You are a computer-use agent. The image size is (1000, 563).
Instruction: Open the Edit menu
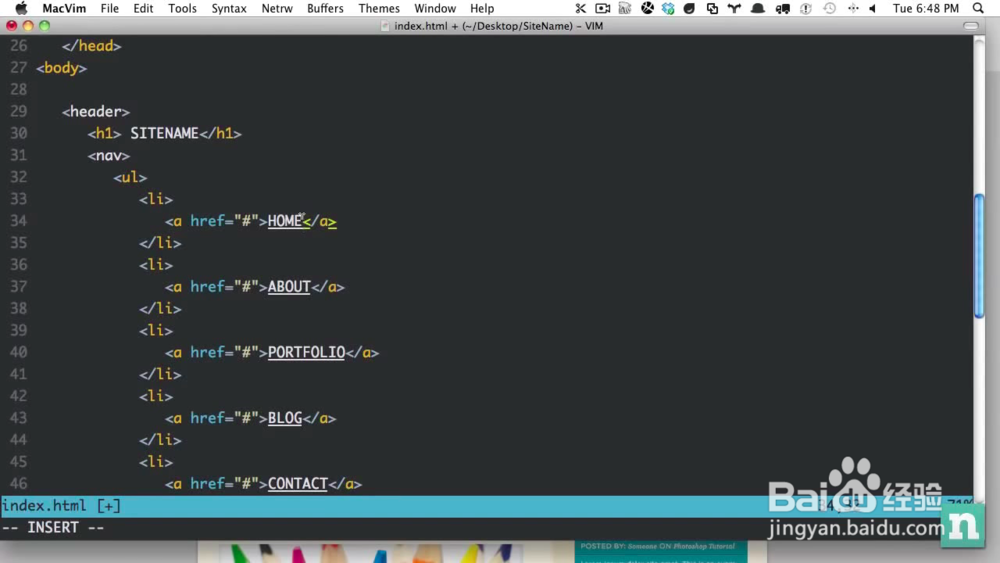click(143, 8)
